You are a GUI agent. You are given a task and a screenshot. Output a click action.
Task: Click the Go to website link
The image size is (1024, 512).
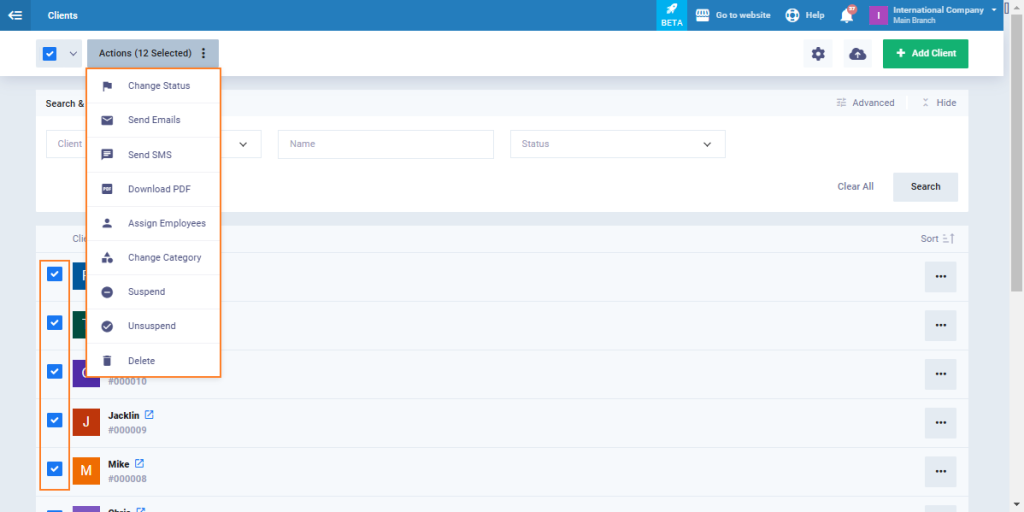pyautogui.click(x=743, y=15)
